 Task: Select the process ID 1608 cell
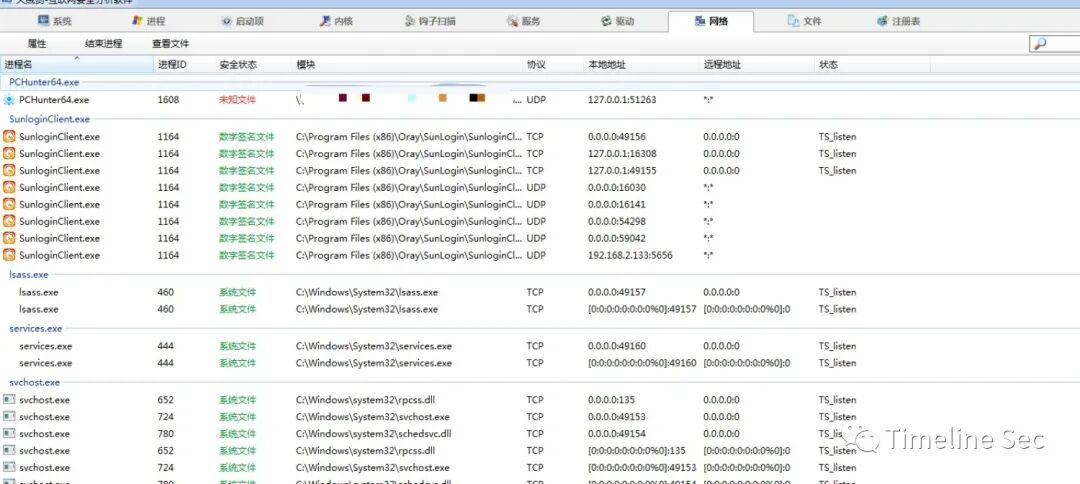168,100
